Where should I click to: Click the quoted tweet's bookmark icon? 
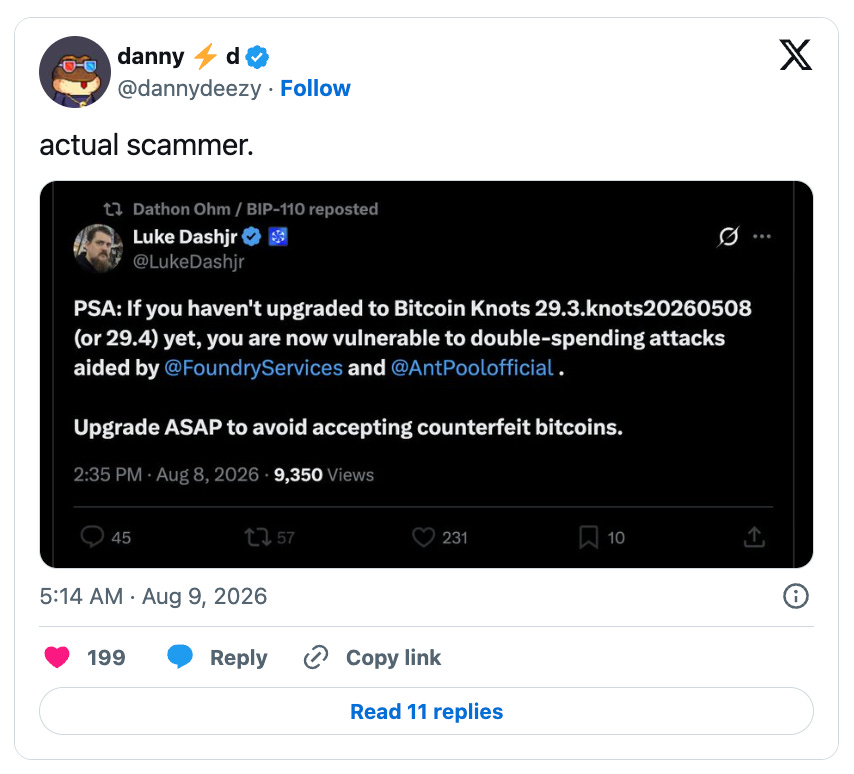tap(588, 537)
